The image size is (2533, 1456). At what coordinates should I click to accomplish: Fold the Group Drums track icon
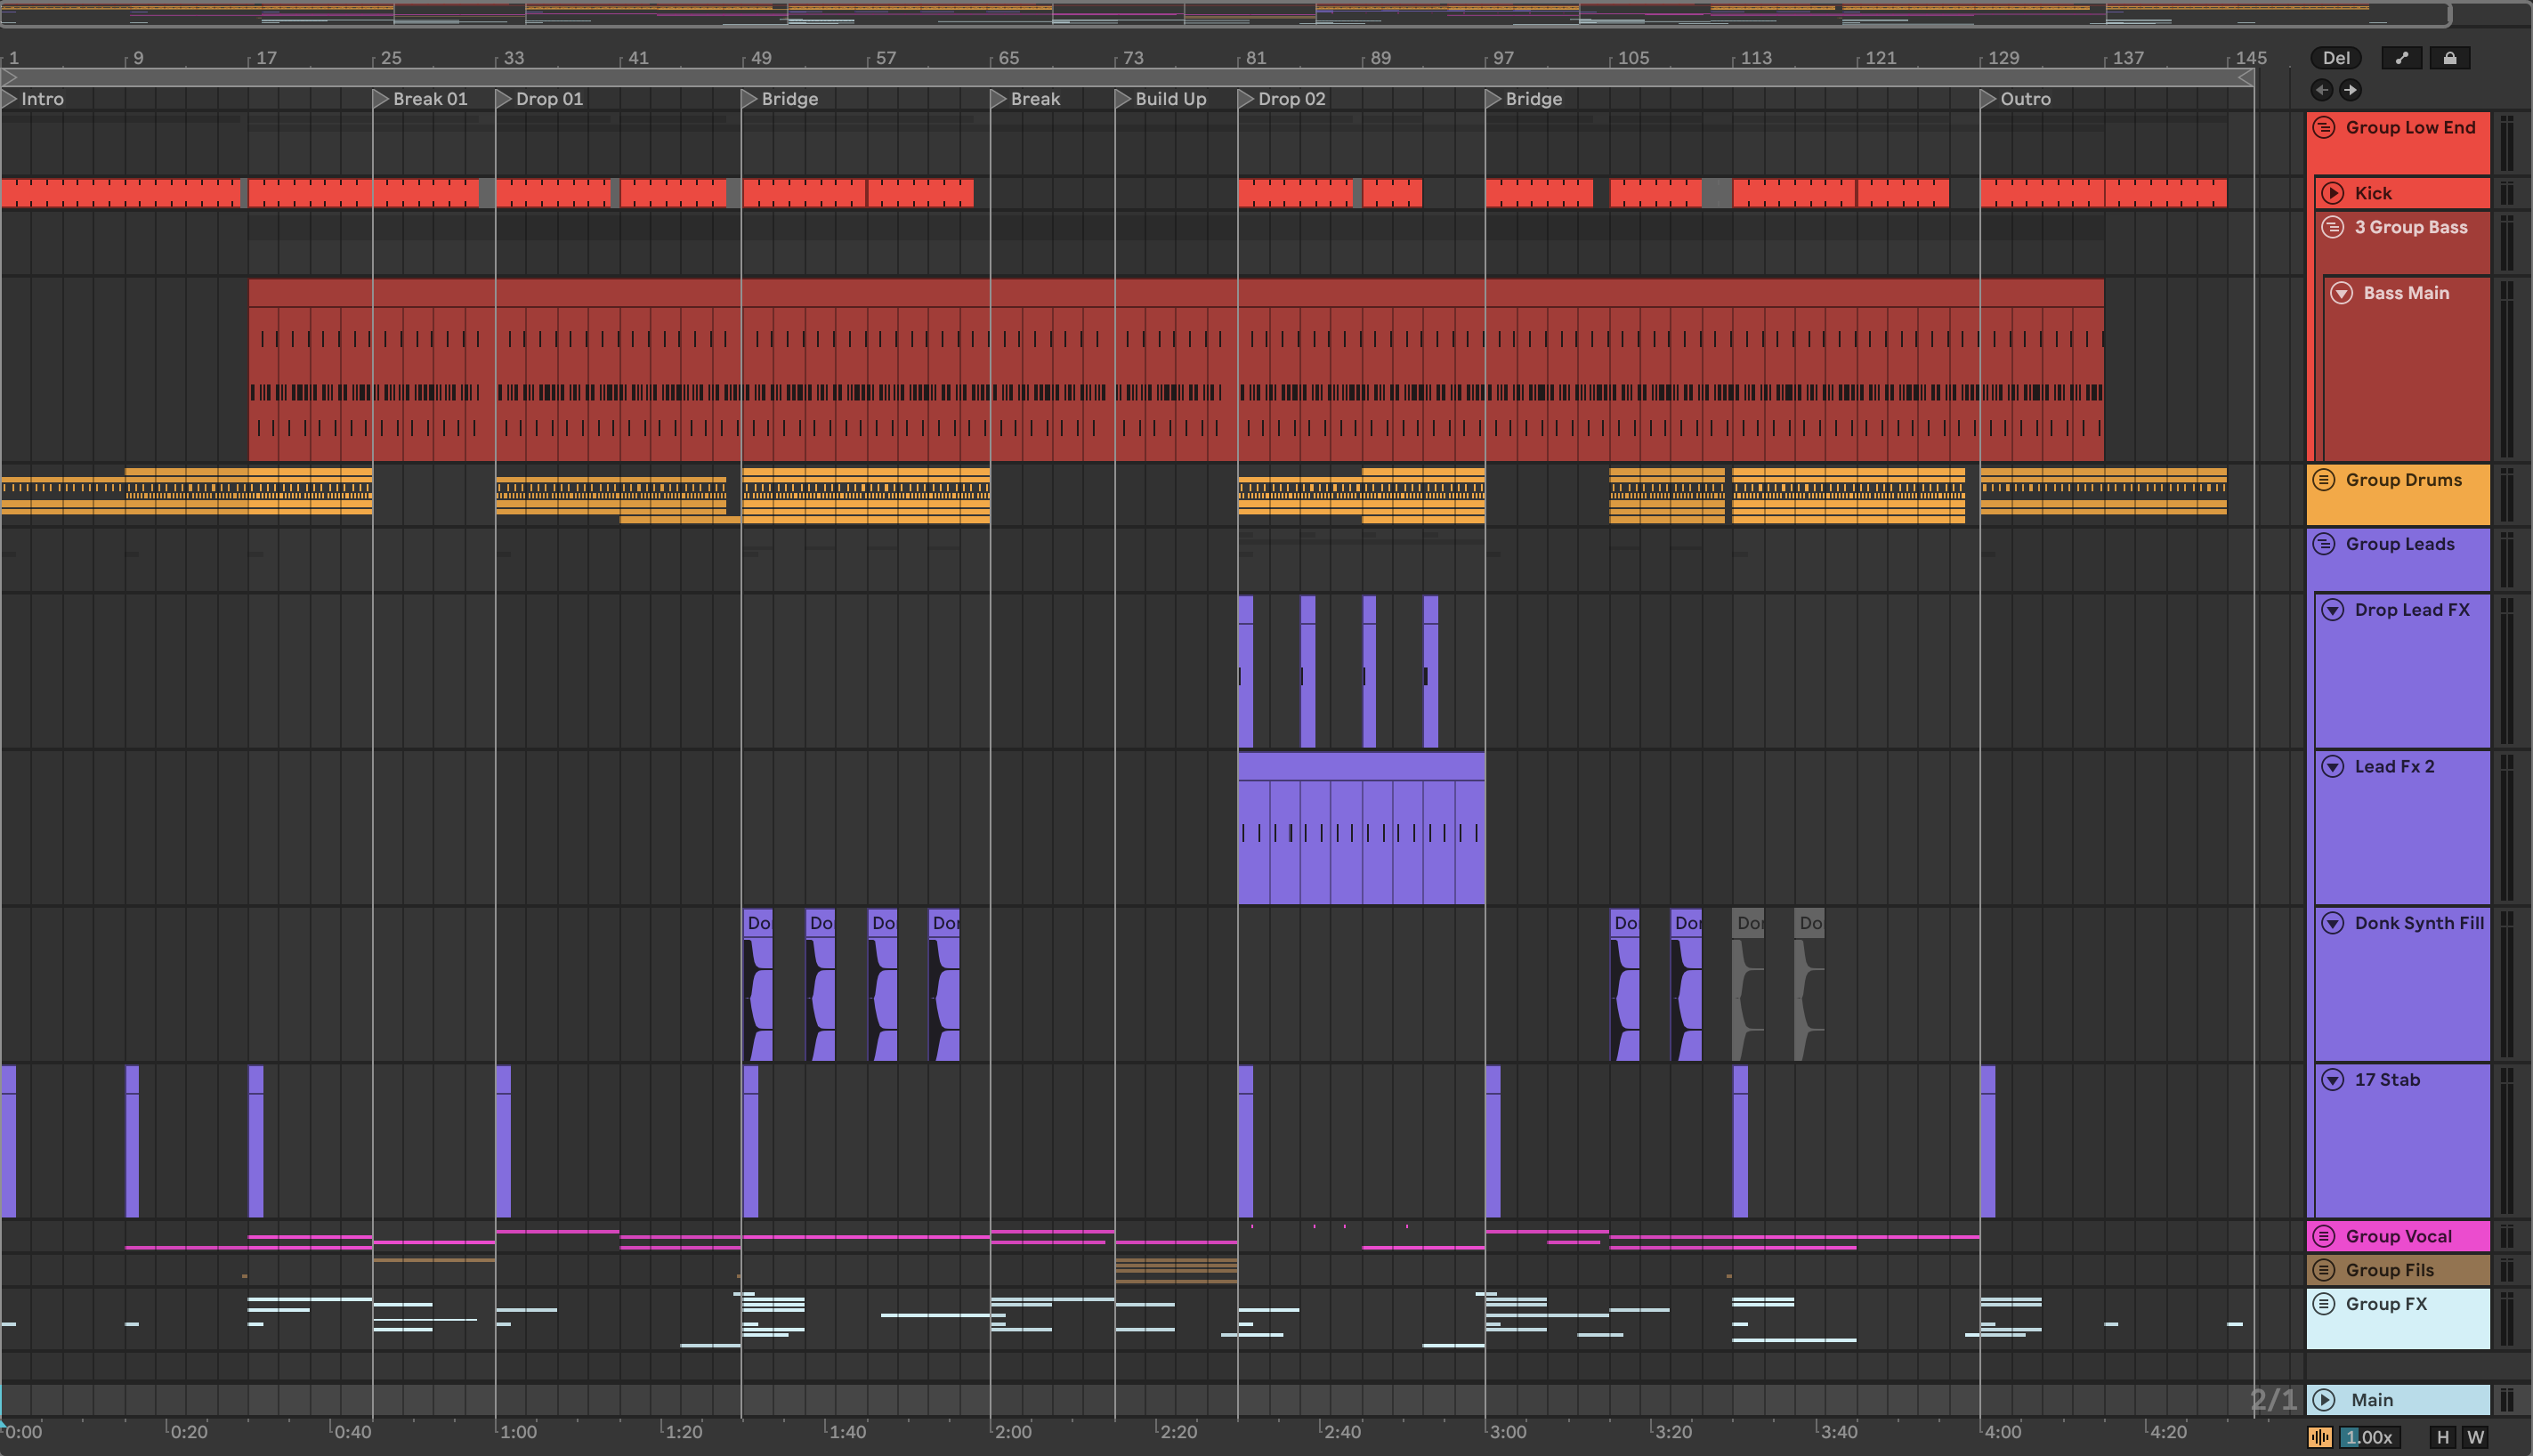(2324, 480)
